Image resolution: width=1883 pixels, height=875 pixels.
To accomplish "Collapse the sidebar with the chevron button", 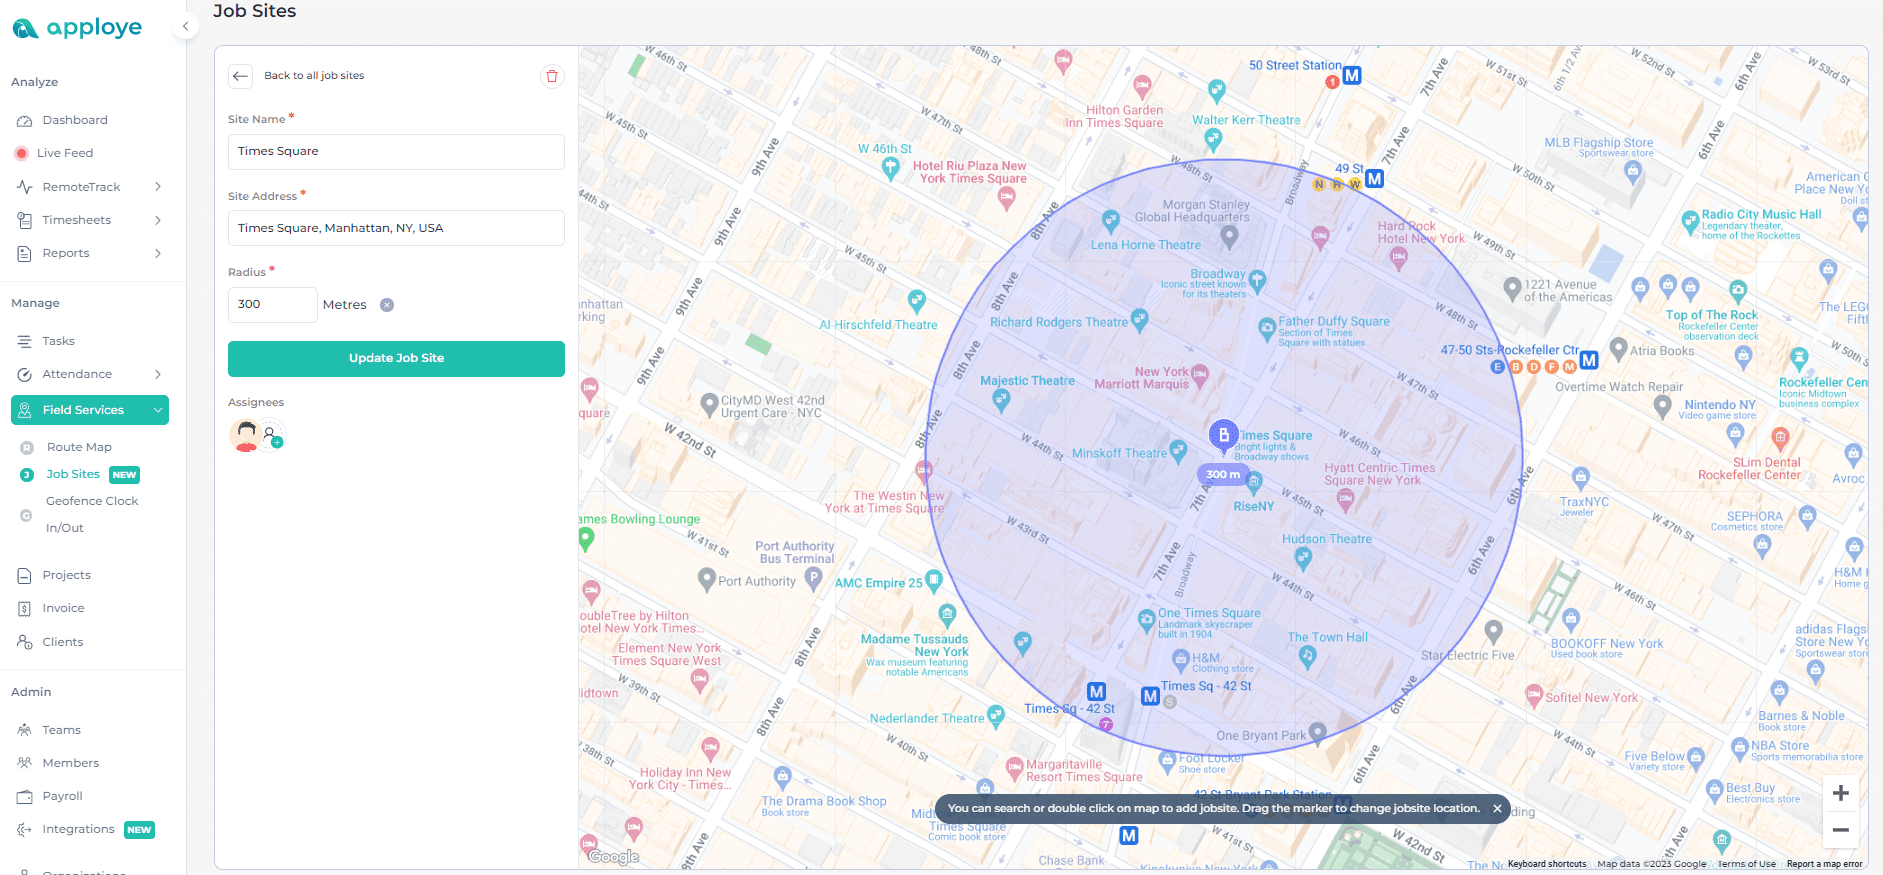I will (x=185, y=27).
